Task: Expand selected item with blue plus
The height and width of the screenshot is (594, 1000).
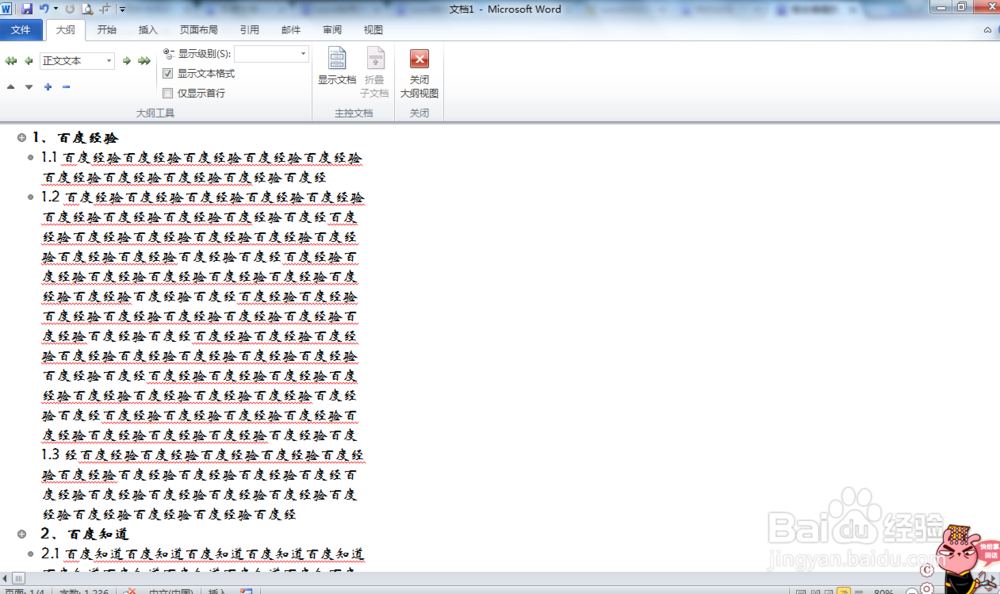Action: pyautogui.click(x=48, y=87)
